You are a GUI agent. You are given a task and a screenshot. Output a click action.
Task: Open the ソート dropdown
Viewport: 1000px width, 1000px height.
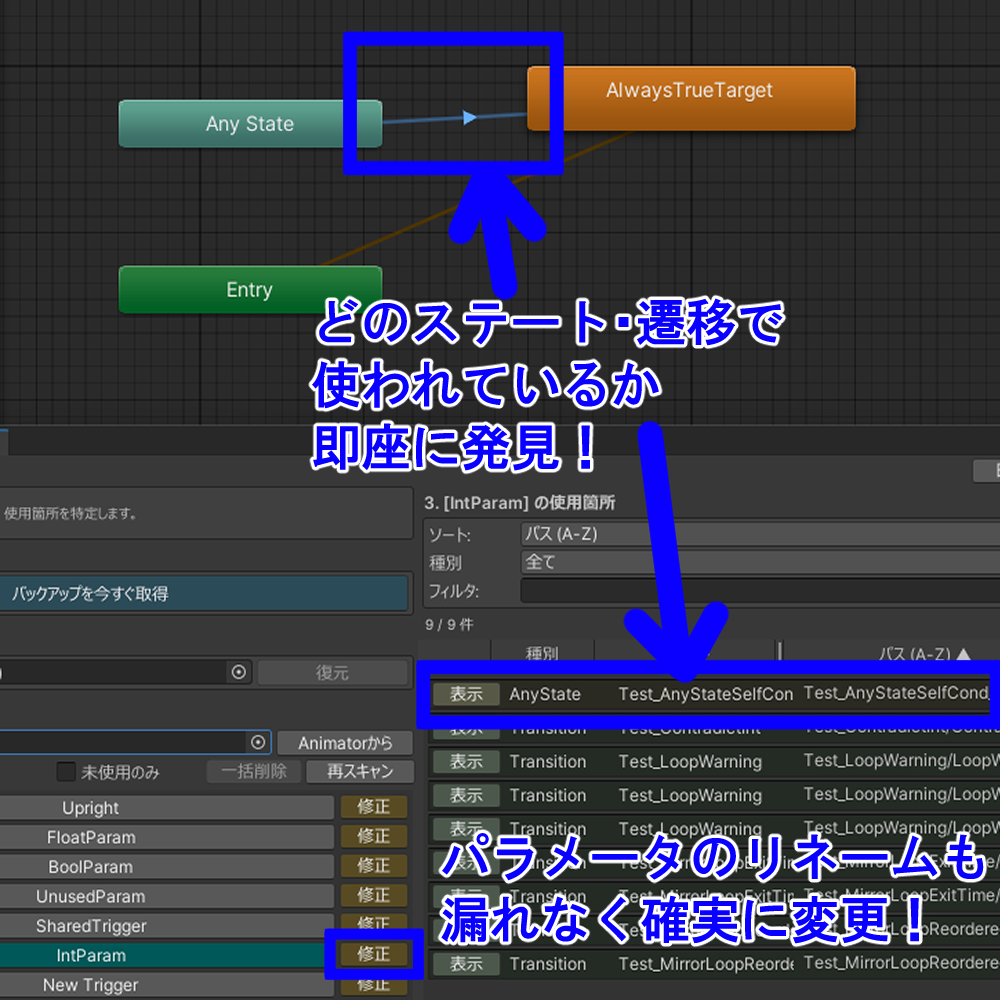coord(760,534)
